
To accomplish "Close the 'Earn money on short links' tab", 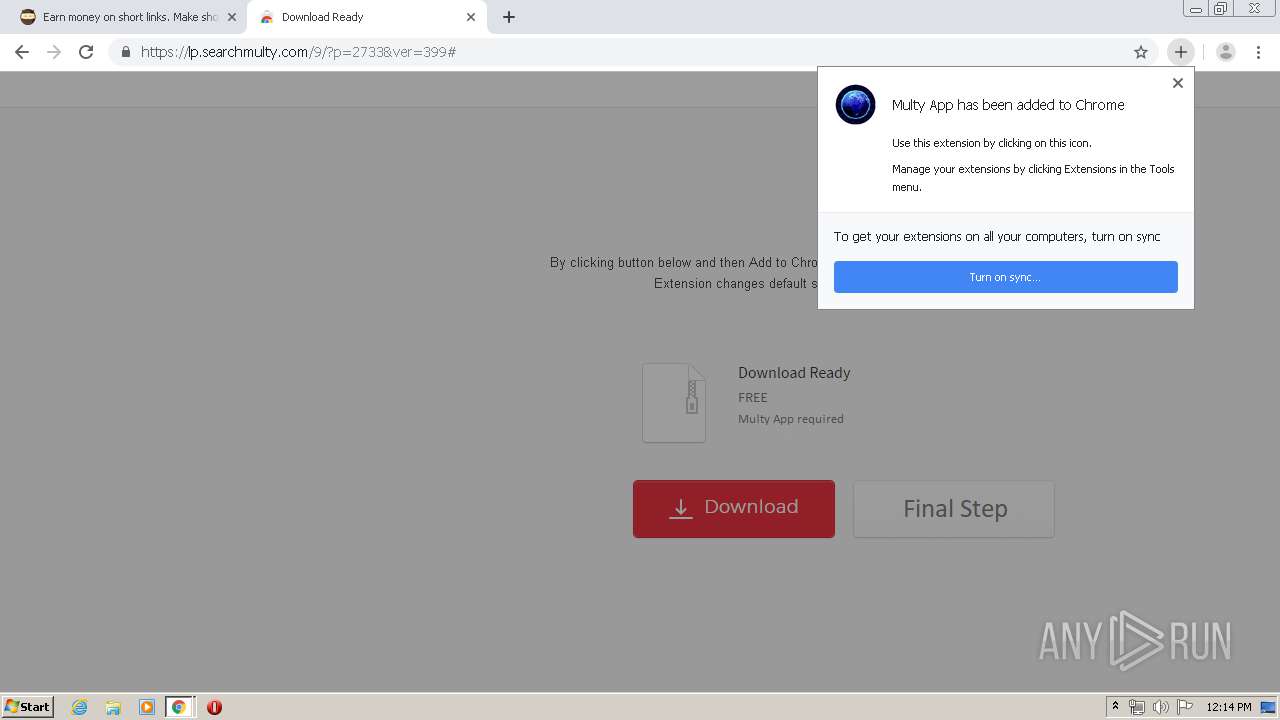I will click(x=232, y=17).
